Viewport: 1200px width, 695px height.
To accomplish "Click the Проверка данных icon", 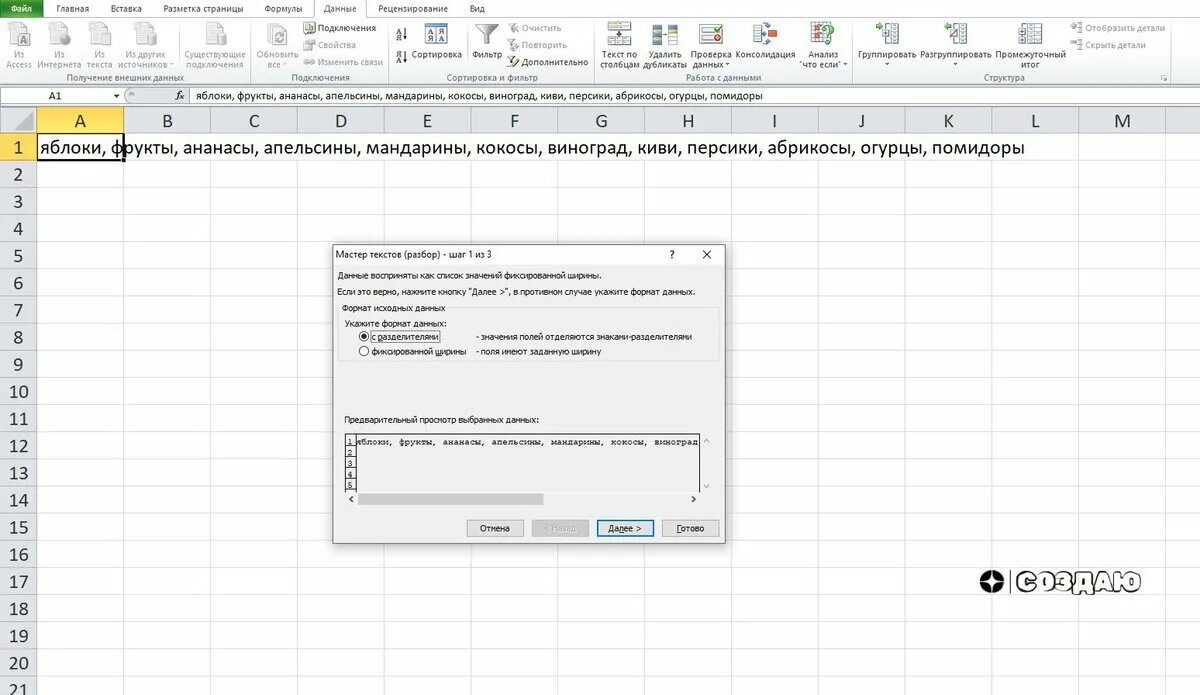I will coord(711,36).
